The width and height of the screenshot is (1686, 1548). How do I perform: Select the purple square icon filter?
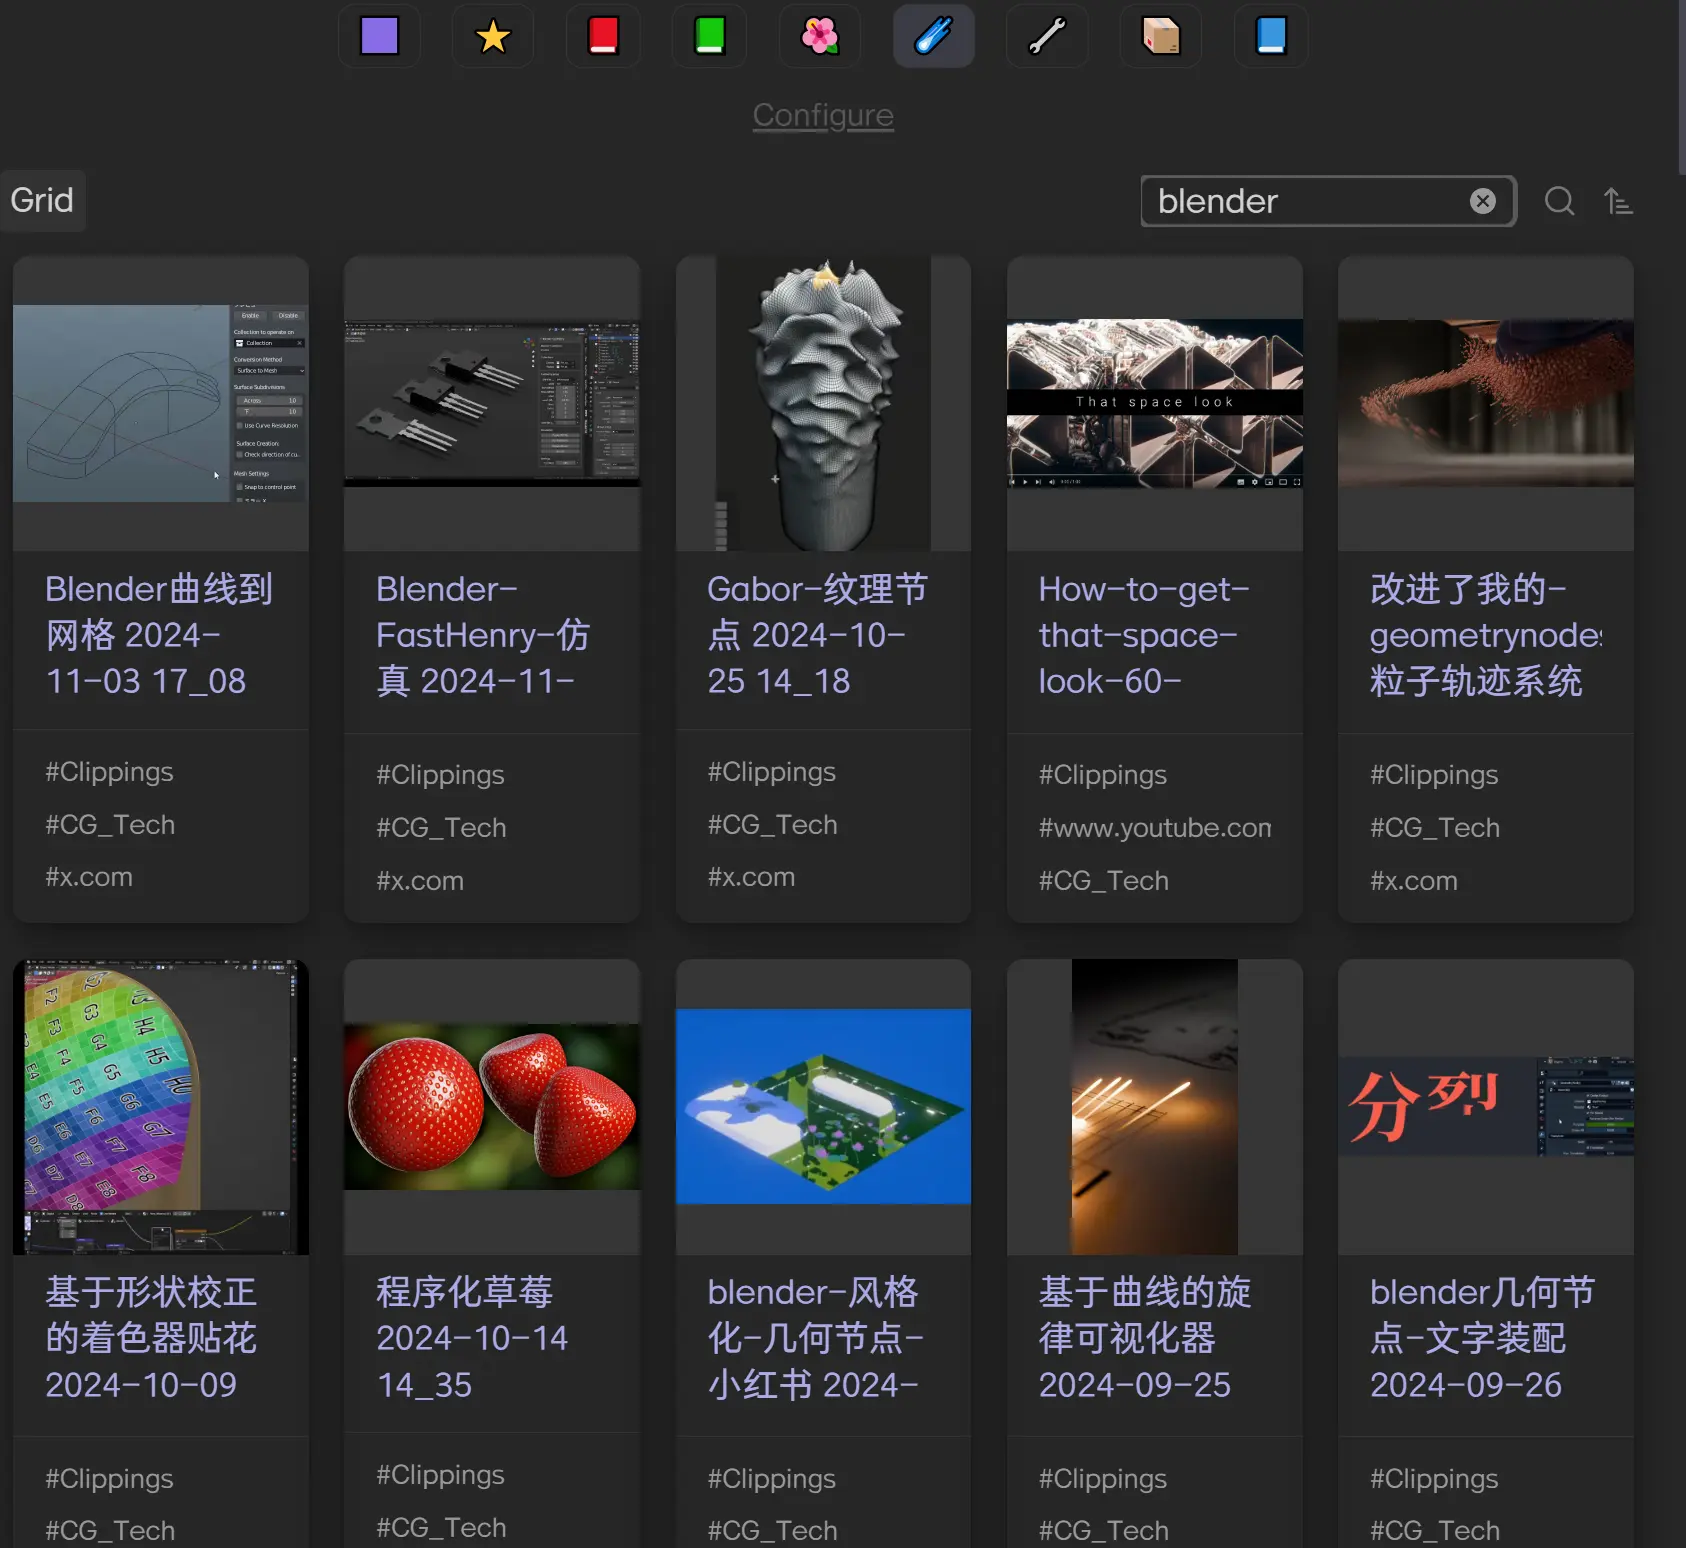pos(379,36)
